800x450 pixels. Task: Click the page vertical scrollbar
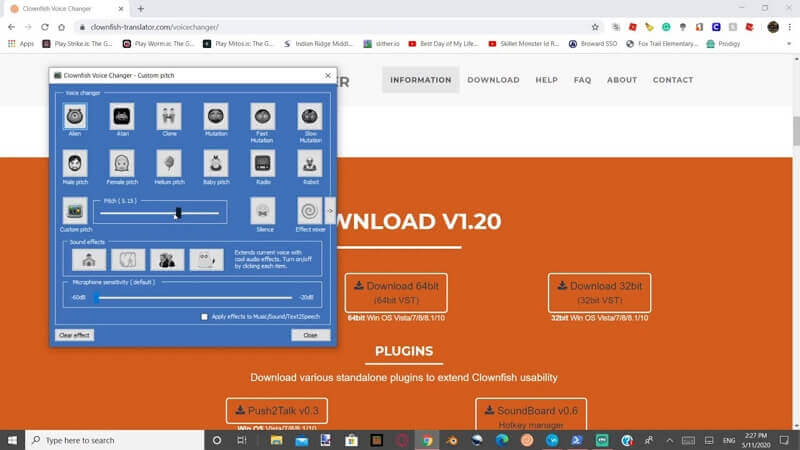pos(796,131)
